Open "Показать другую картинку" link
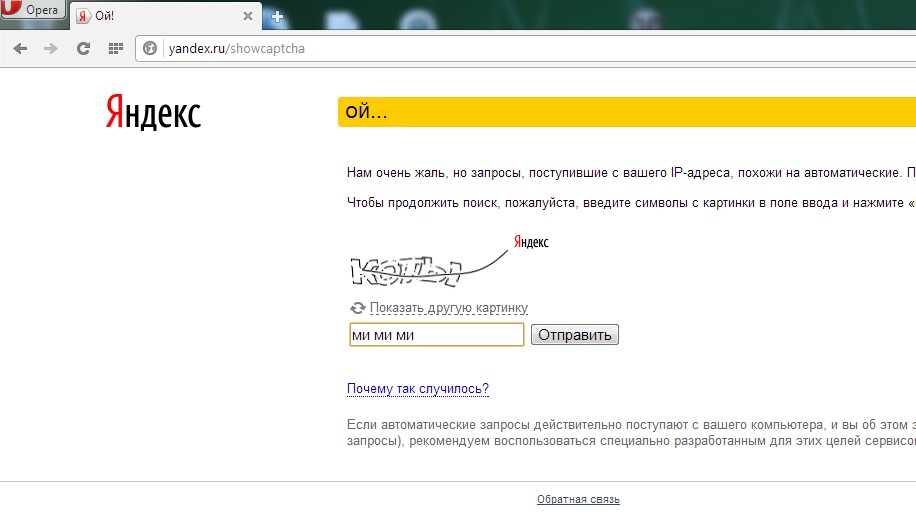Image resolution: width=916 pixels, height=512 pixels. pos(449,308)
